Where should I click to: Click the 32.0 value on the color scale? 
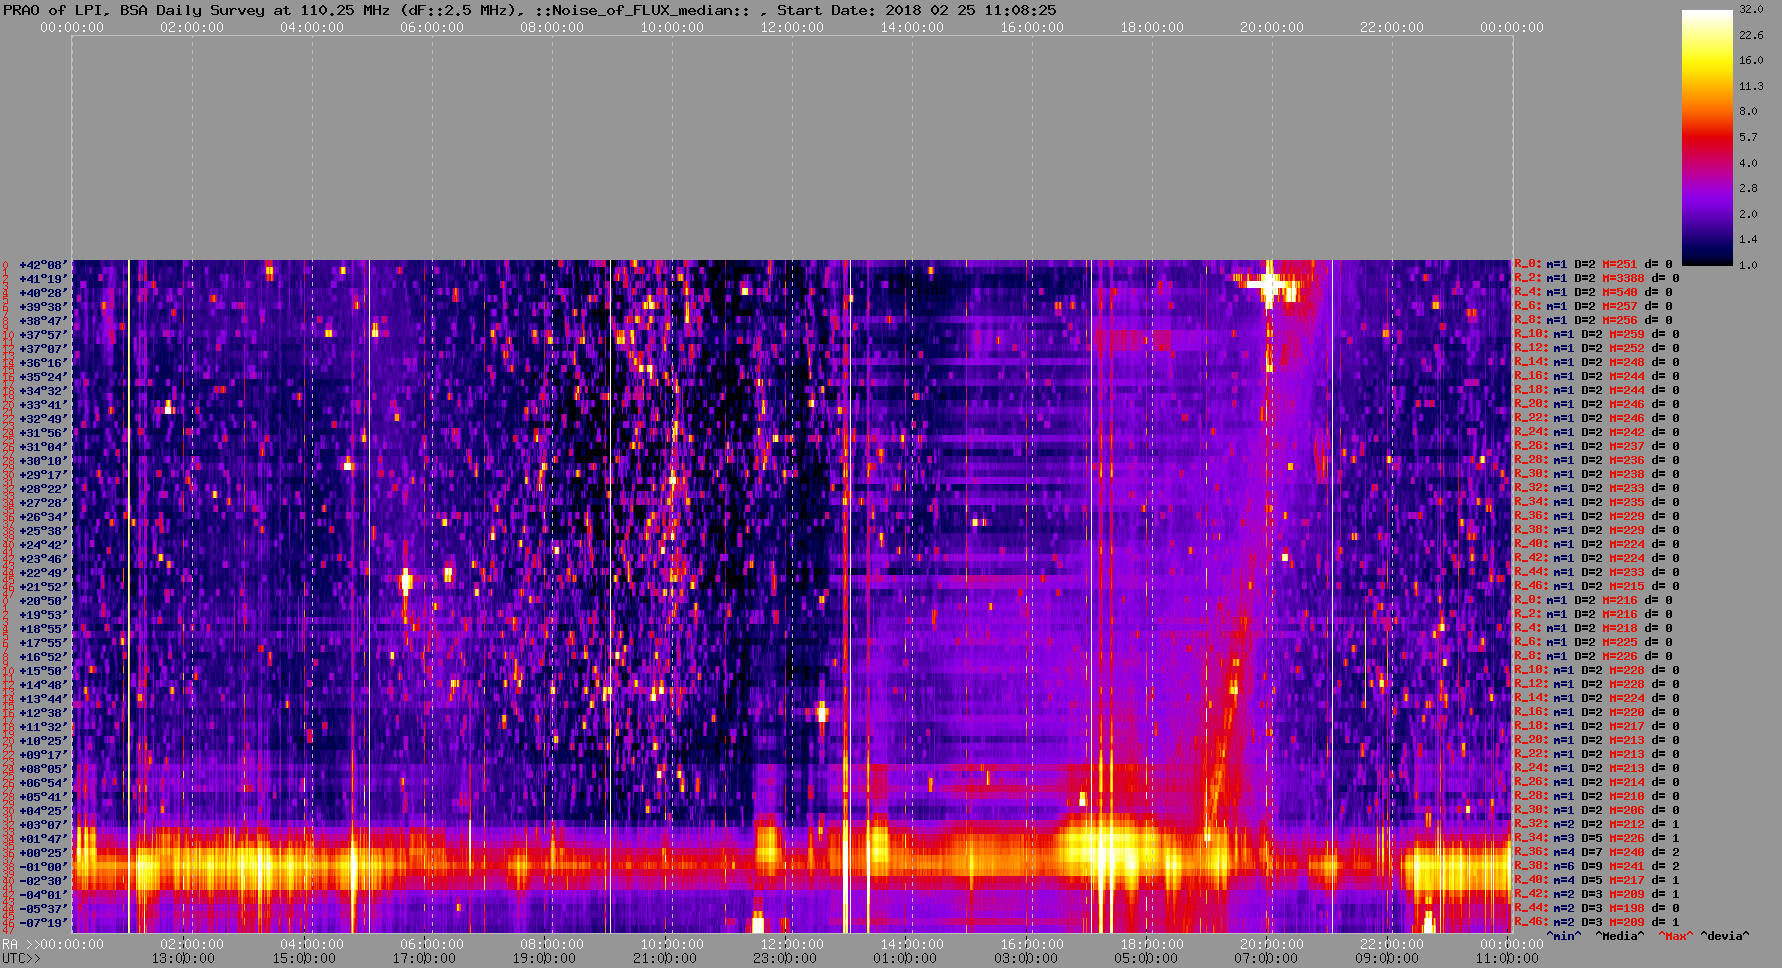pos(1751,10)
